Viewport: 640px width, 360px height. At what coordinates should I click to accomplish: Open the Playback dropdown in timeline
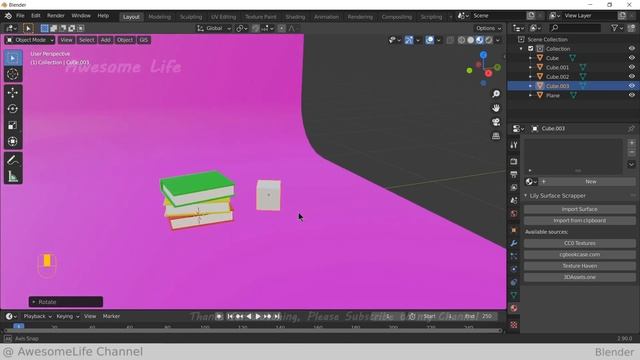(x=37, y=316)
